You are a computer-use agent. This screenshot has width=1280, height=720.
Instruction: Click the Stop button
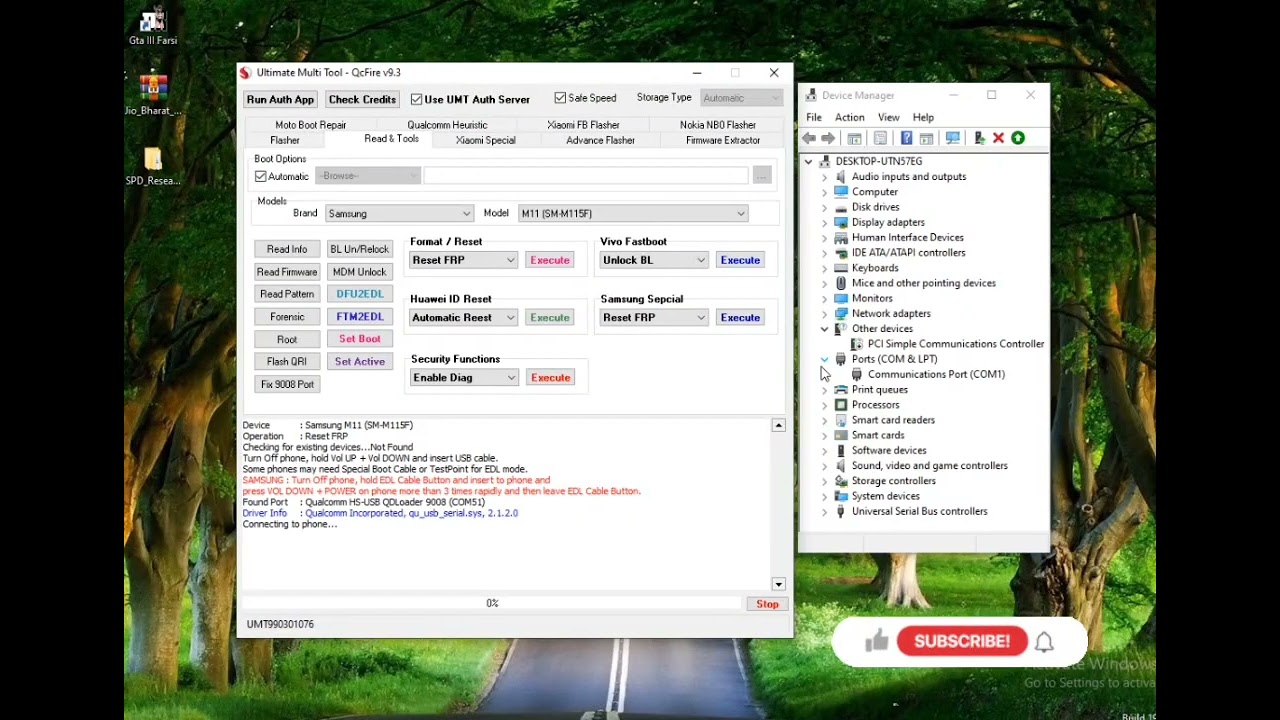point(767,604)
